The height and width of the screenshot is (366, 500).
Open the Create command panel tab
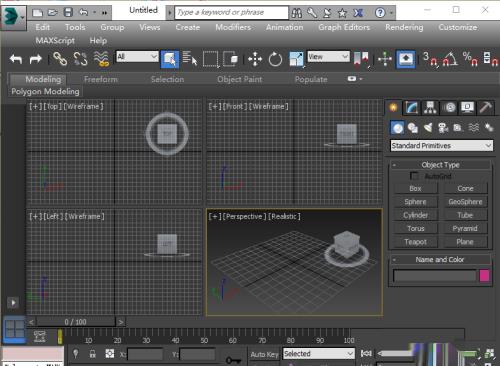click(x=393, y=107)
